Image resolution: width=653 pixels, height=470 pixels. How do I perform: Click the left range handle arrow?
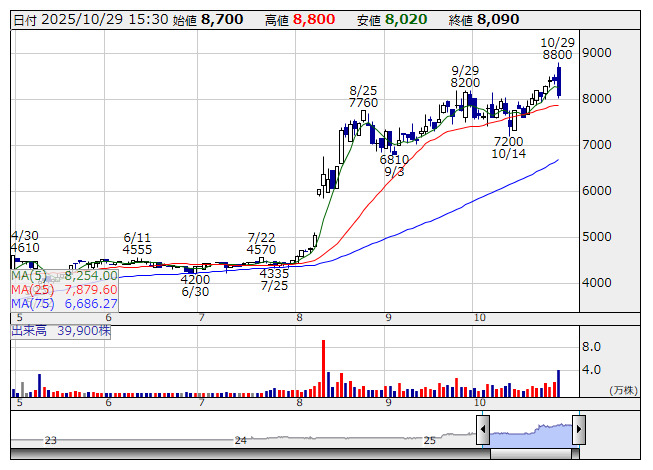point(483,431)
